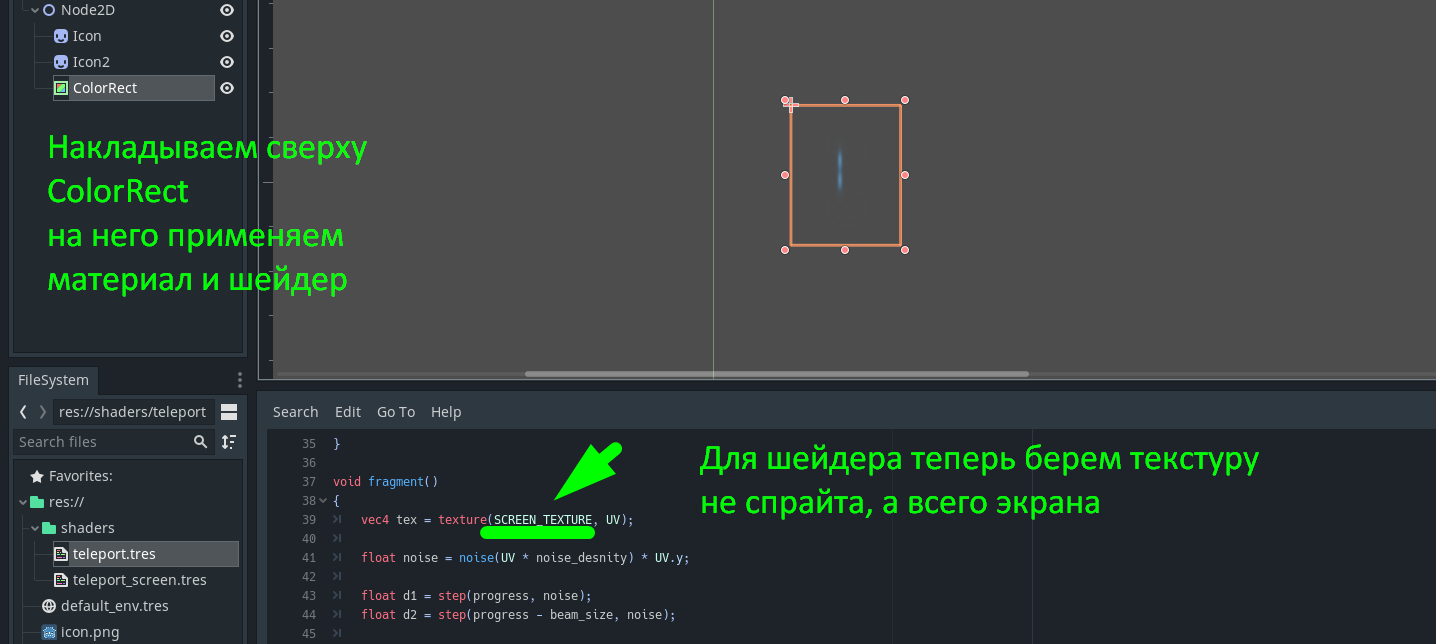Click ColorRect left-middle resize handle
Viewport: 1436px width, 644px height.
click(785, 175)
